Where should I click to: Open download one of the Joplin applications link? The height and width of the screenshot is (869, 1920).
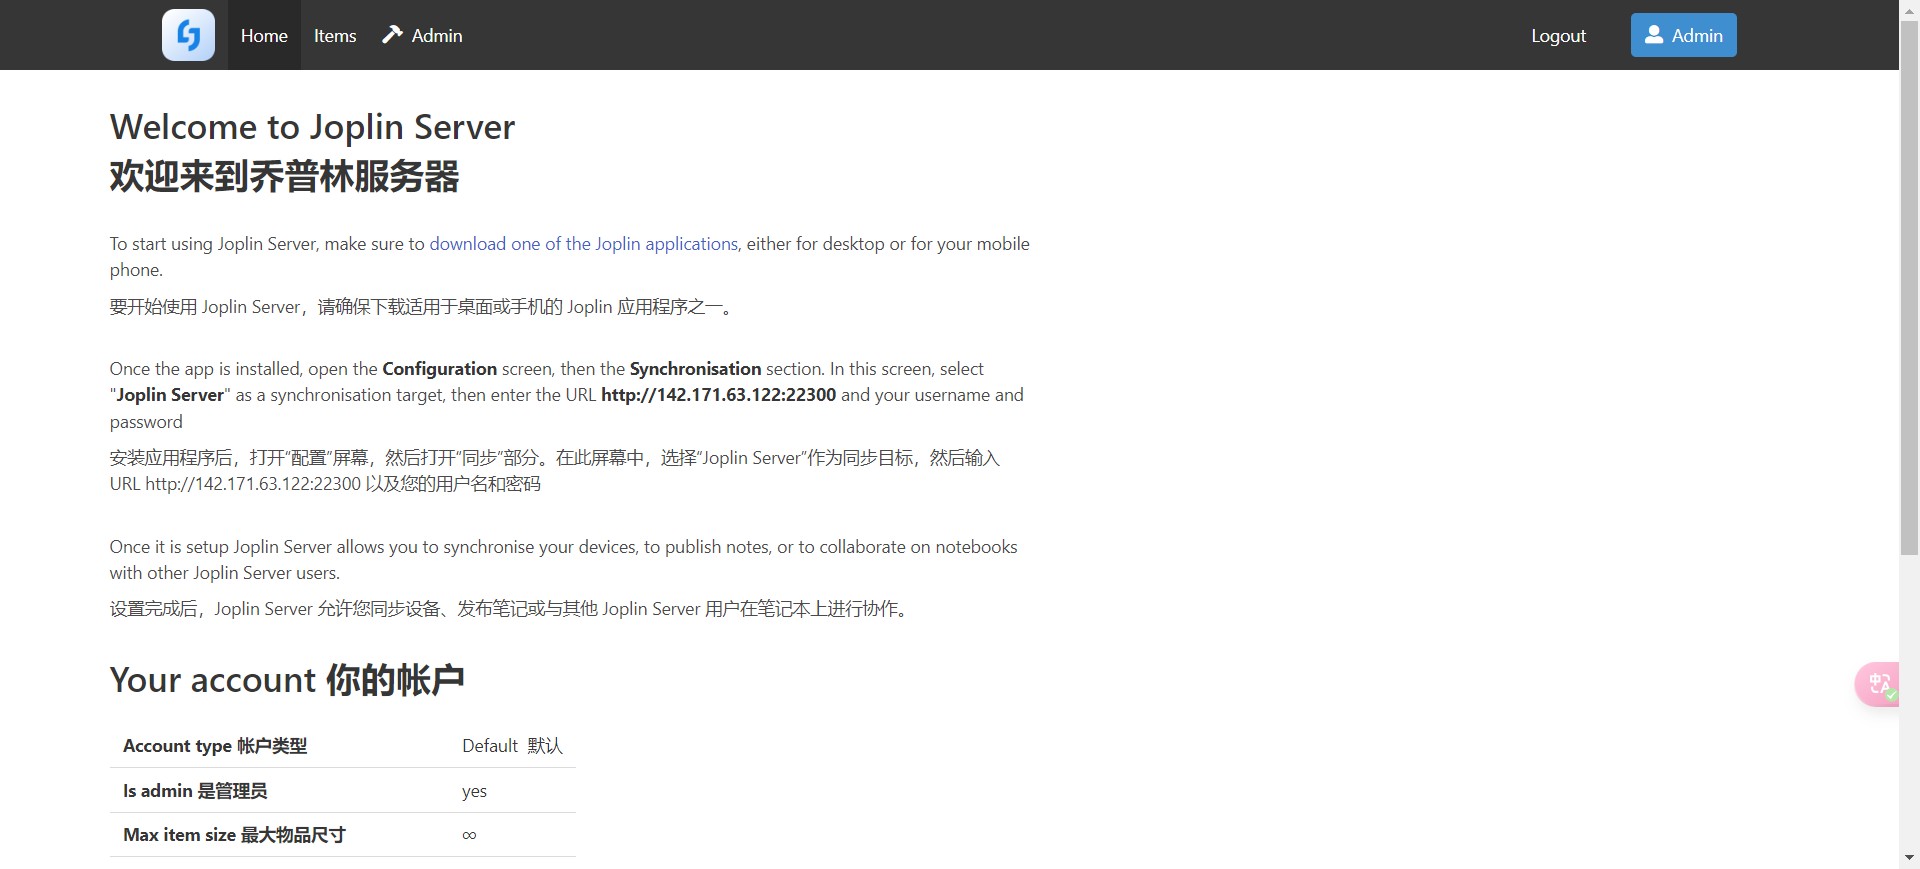584,244
